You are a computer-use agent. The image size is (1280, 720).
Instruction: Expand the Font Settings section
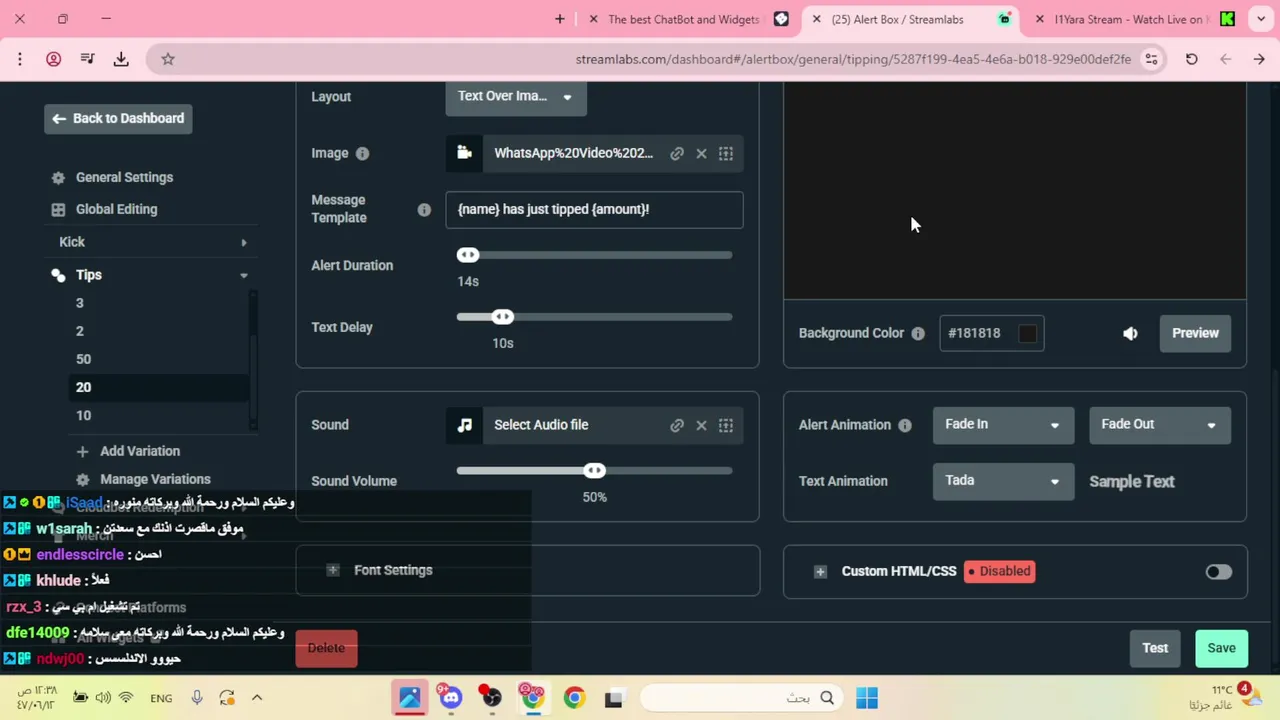click(x=333, y=570)
